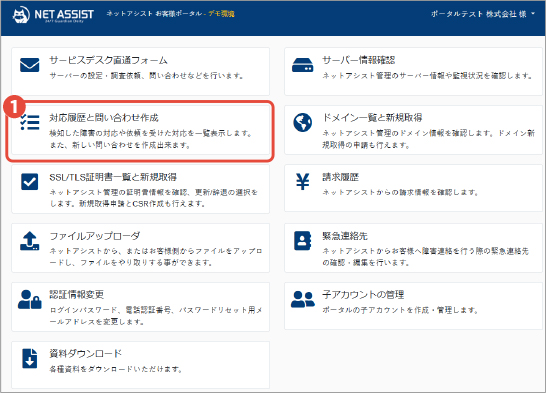Viewport: 546px width, 393px height.
Task: Click the globe icon for domains
Action: [x=302, y=123]
